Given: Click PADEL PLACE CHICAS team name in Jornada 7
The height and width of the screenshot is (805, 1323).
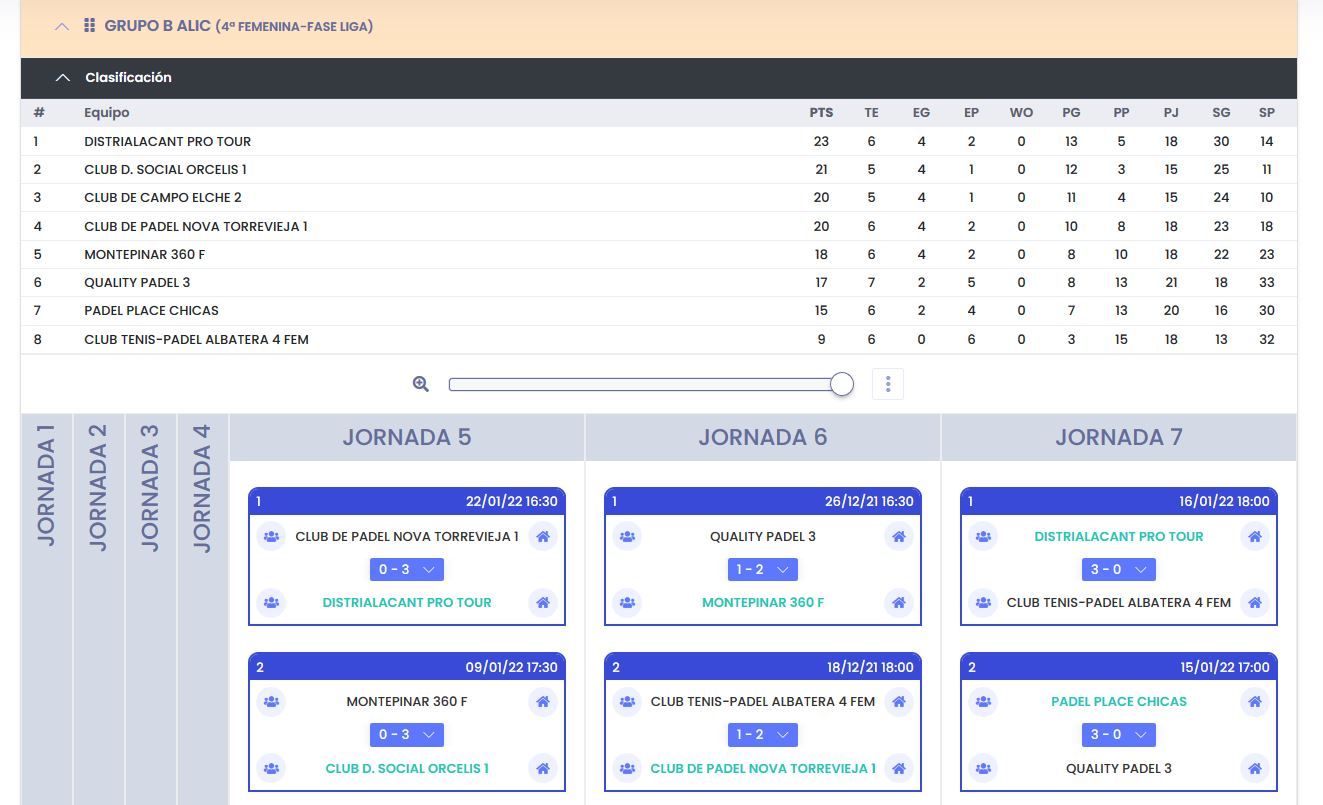Looking at the screenshot, I should [1119, 702].
